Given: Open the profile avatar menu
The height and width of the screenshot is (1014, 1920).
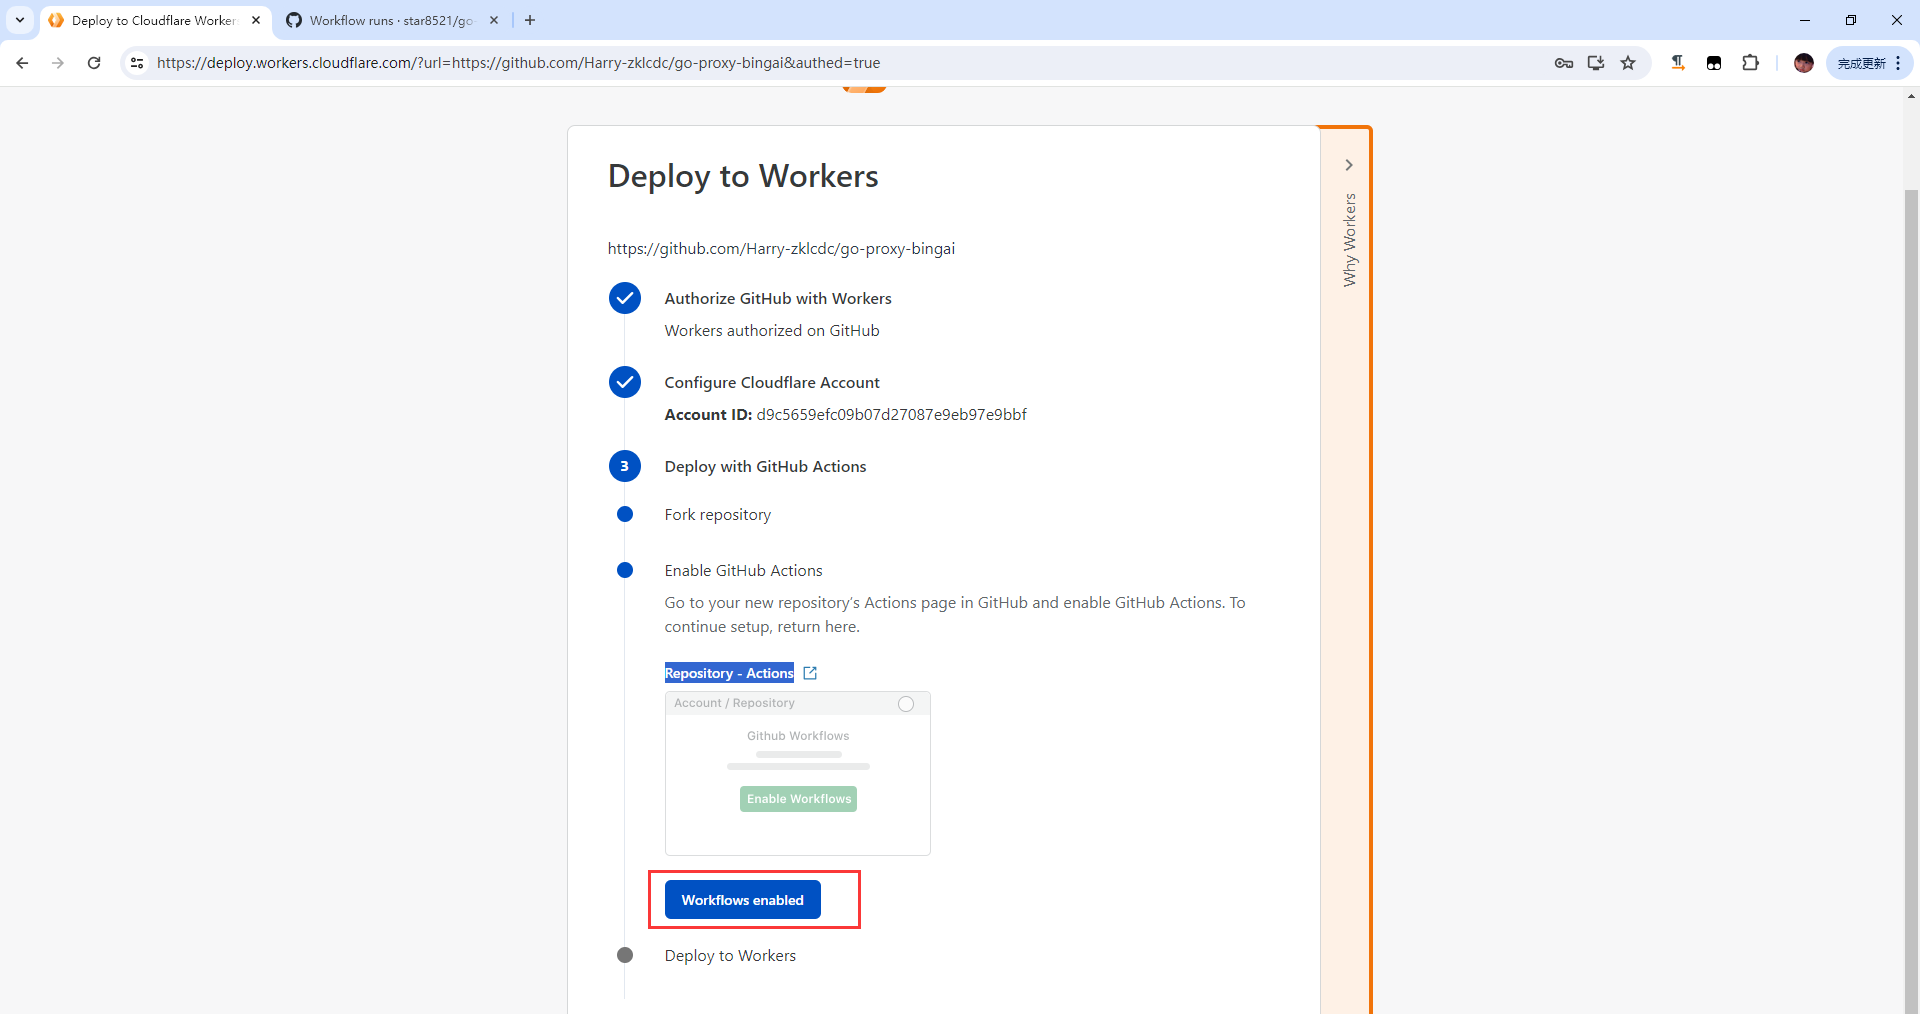Looking at the screenshot, I should [1804, 63].
